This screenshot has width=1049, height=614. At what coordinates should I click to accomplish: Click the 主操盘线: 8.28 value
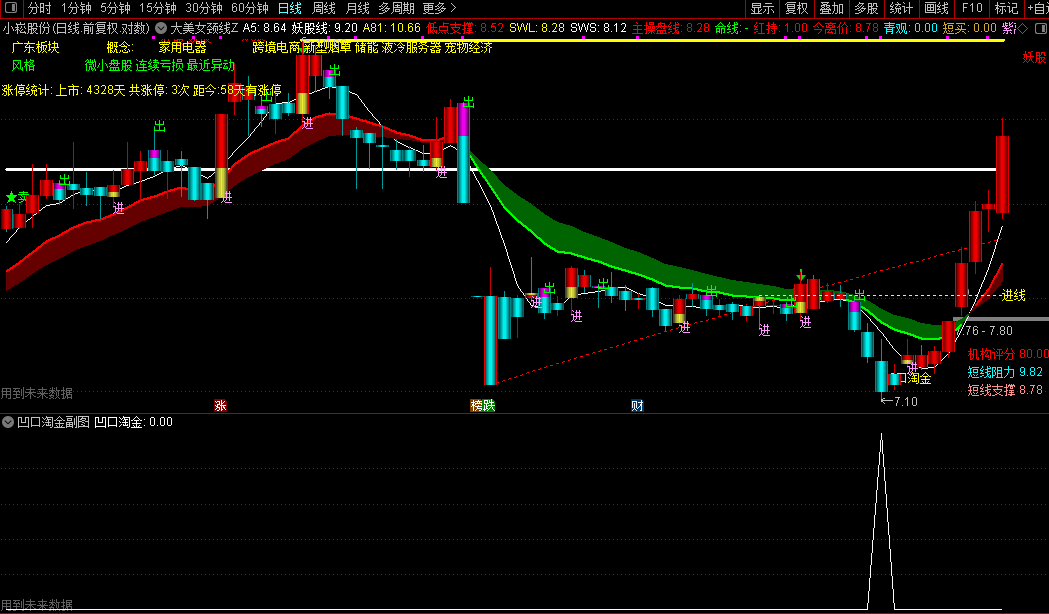tap(670, 28)
